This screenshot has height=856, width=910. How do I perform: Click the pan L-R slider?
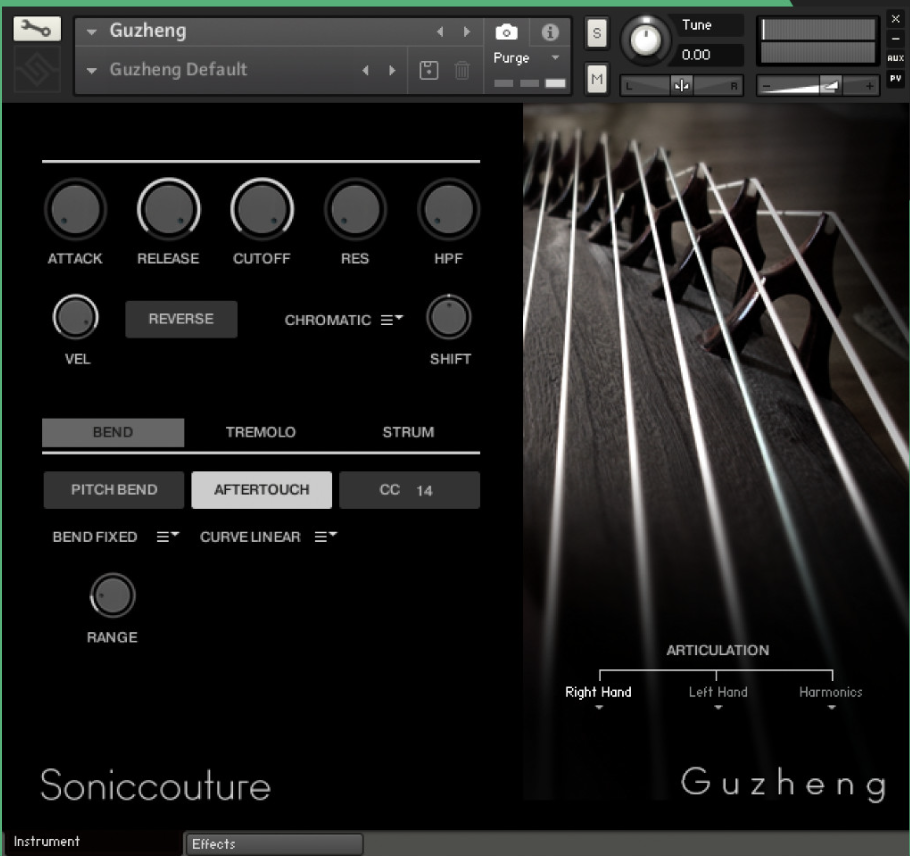click(x=681, y=86)
